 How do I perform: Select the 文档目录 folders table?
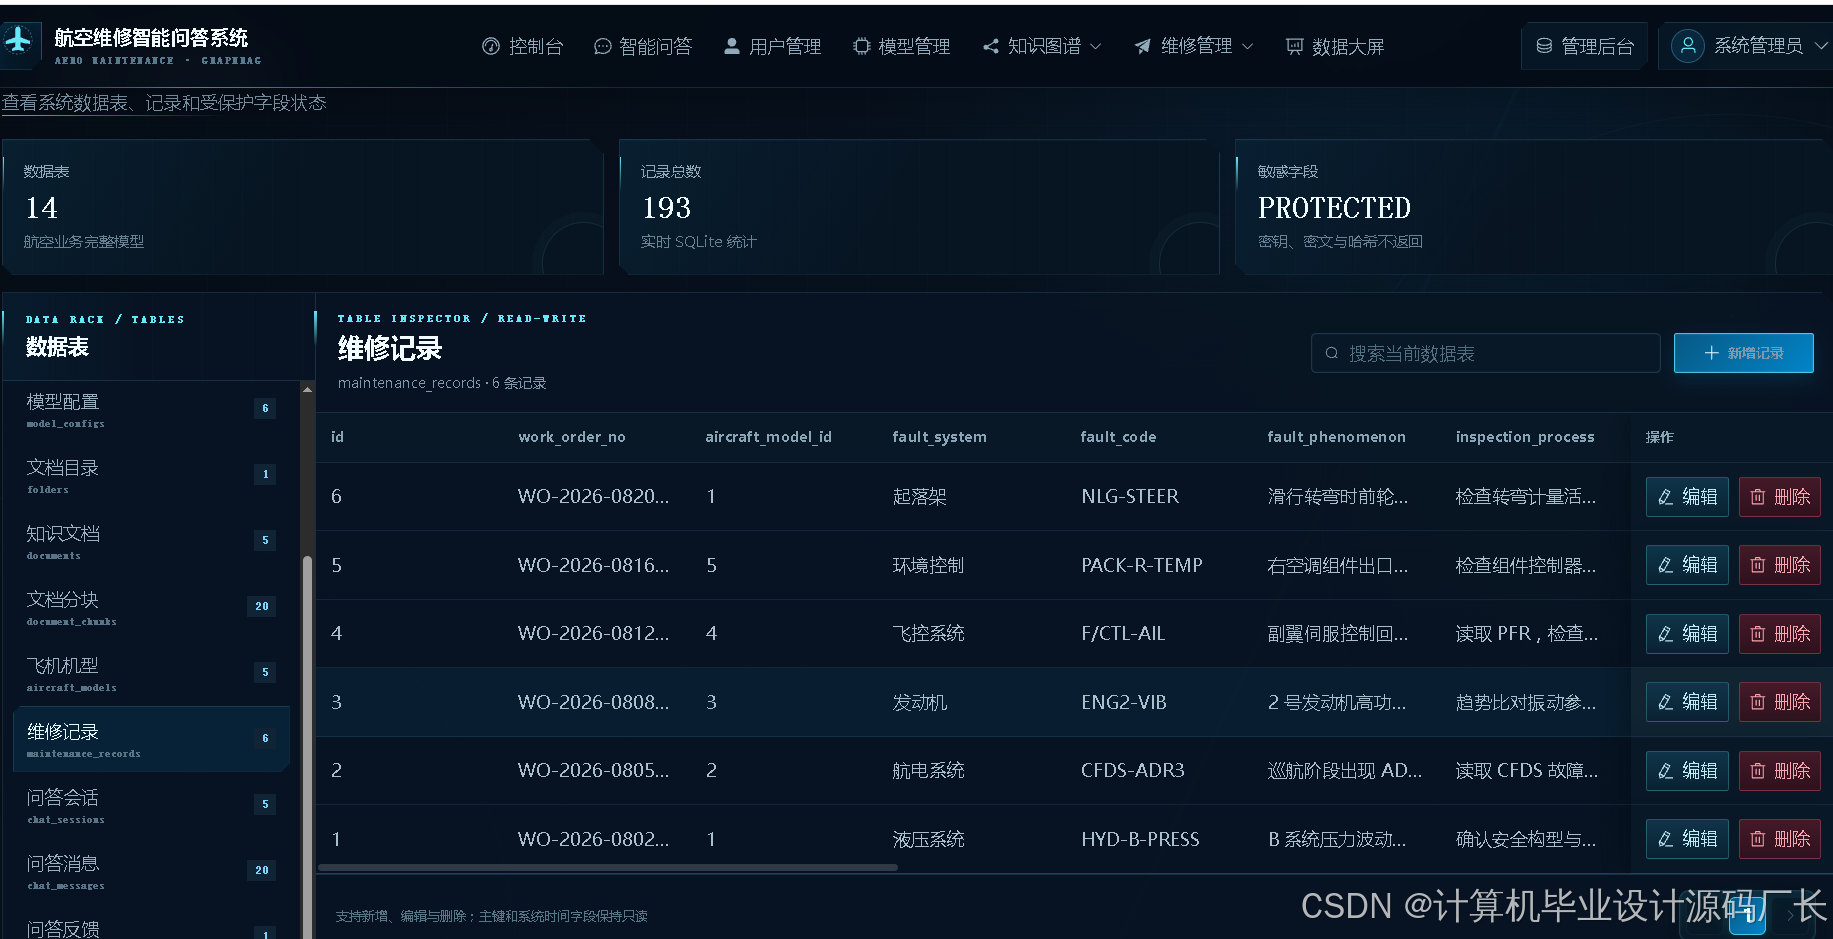tap(151, 476)
